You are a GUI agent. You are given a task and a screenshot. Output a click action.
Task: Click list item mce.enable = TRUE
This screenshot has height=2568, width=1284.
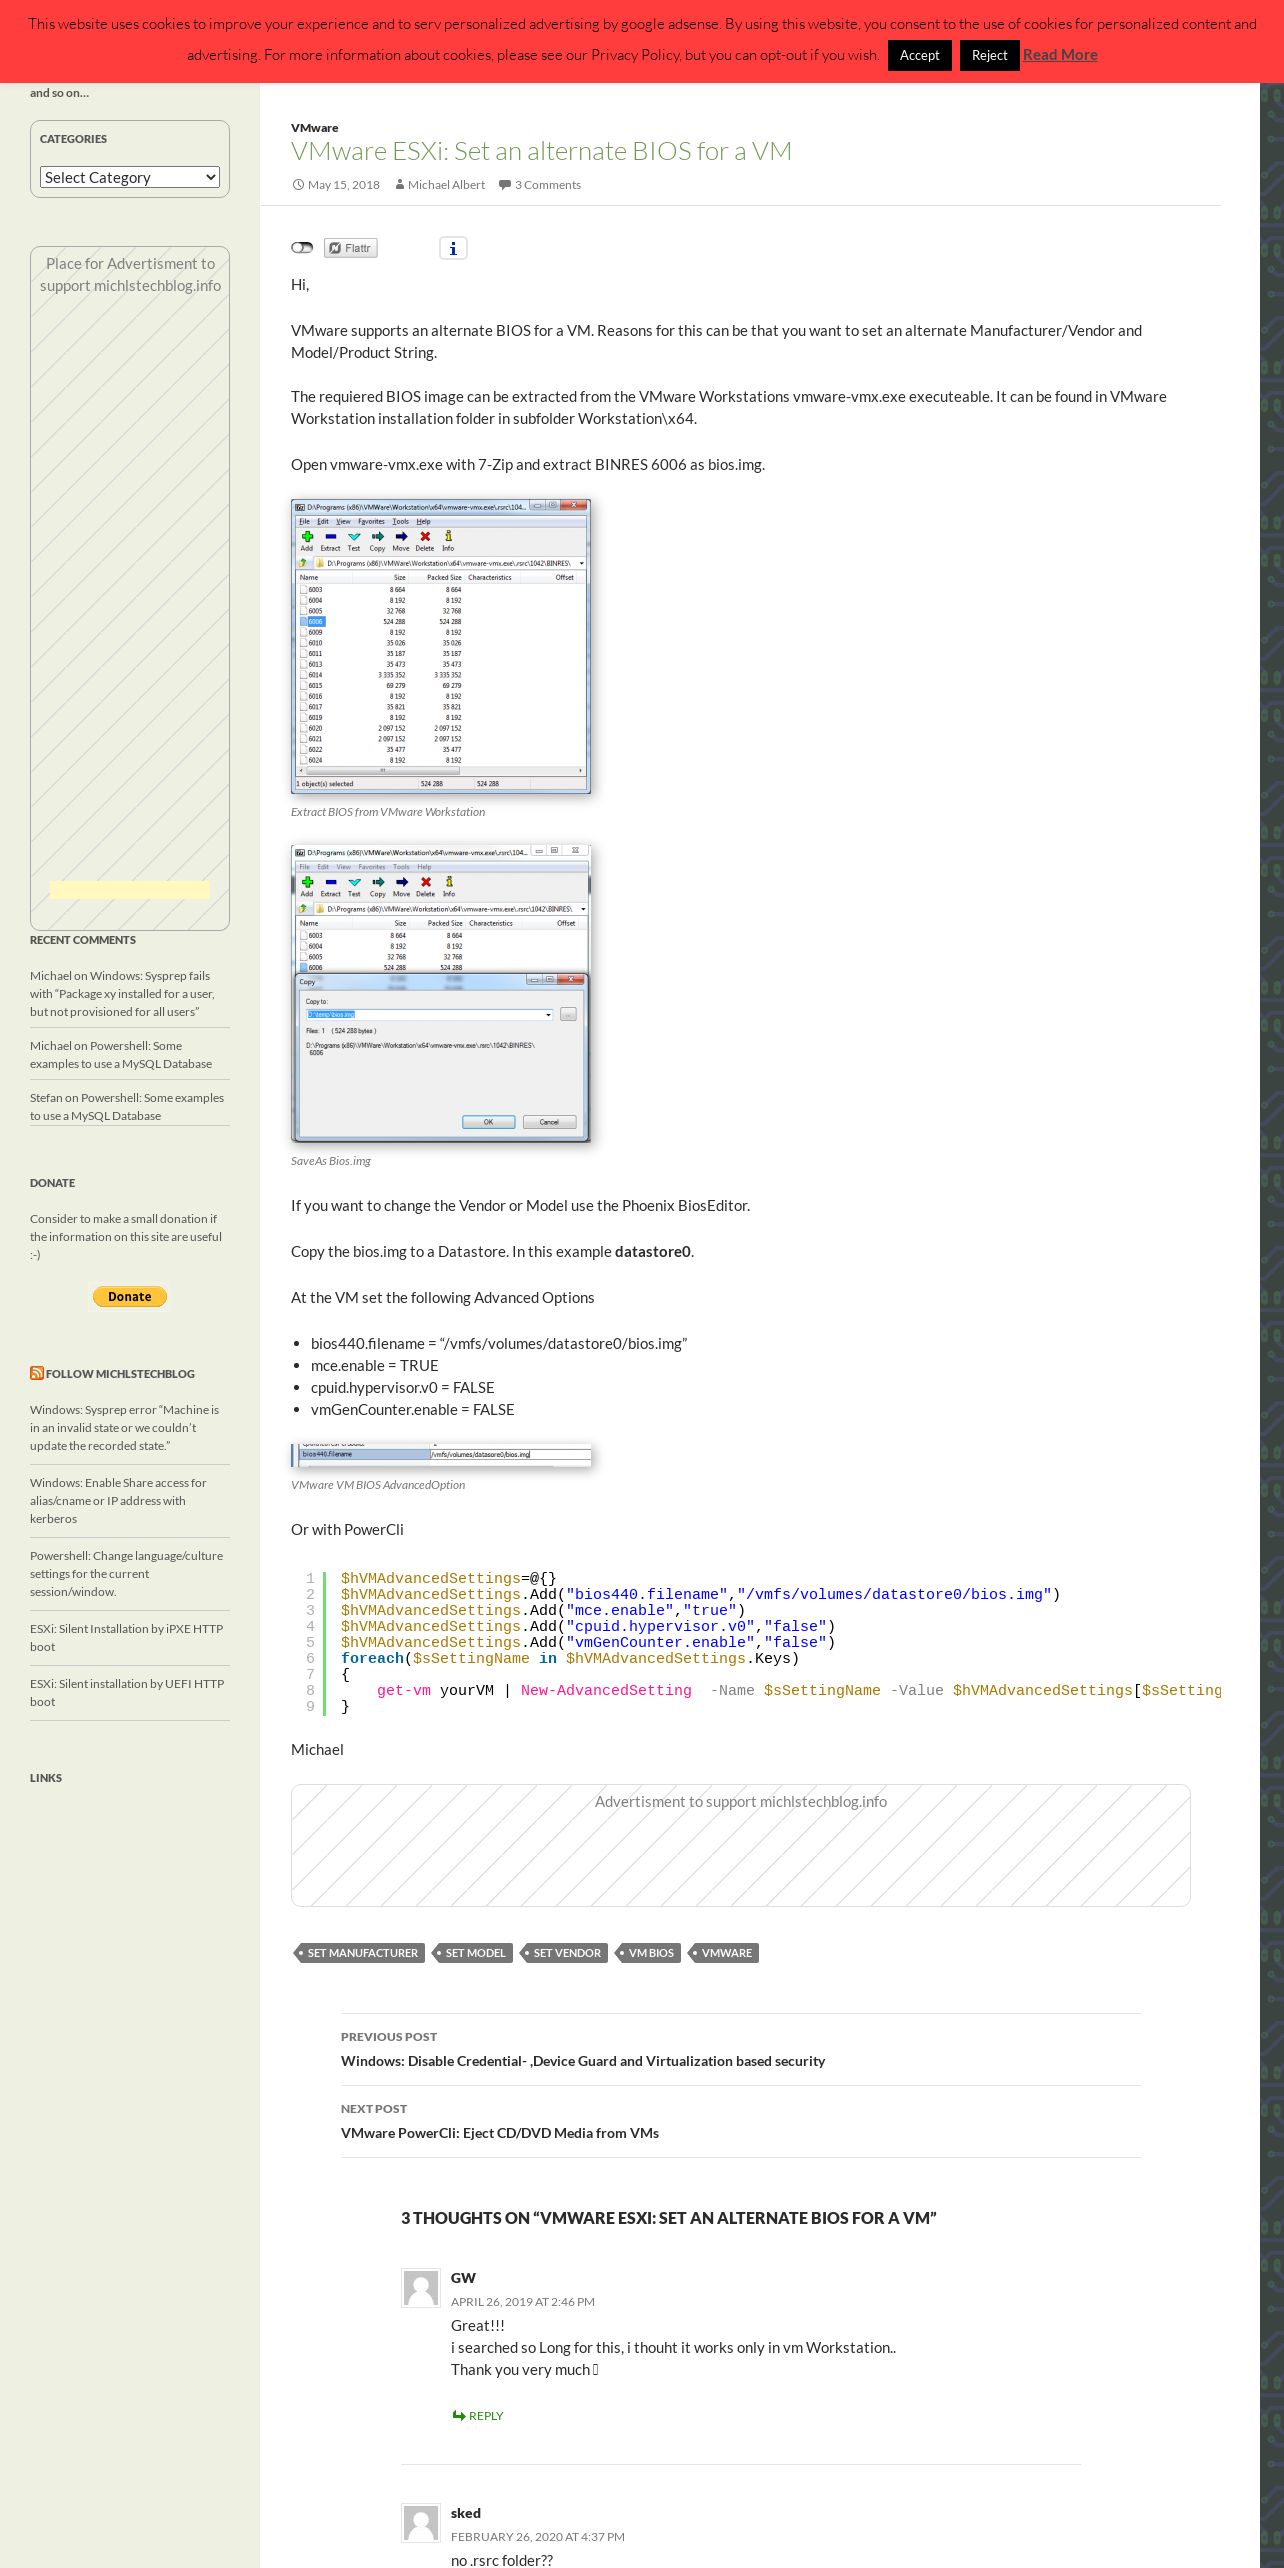coord(375,1366)
